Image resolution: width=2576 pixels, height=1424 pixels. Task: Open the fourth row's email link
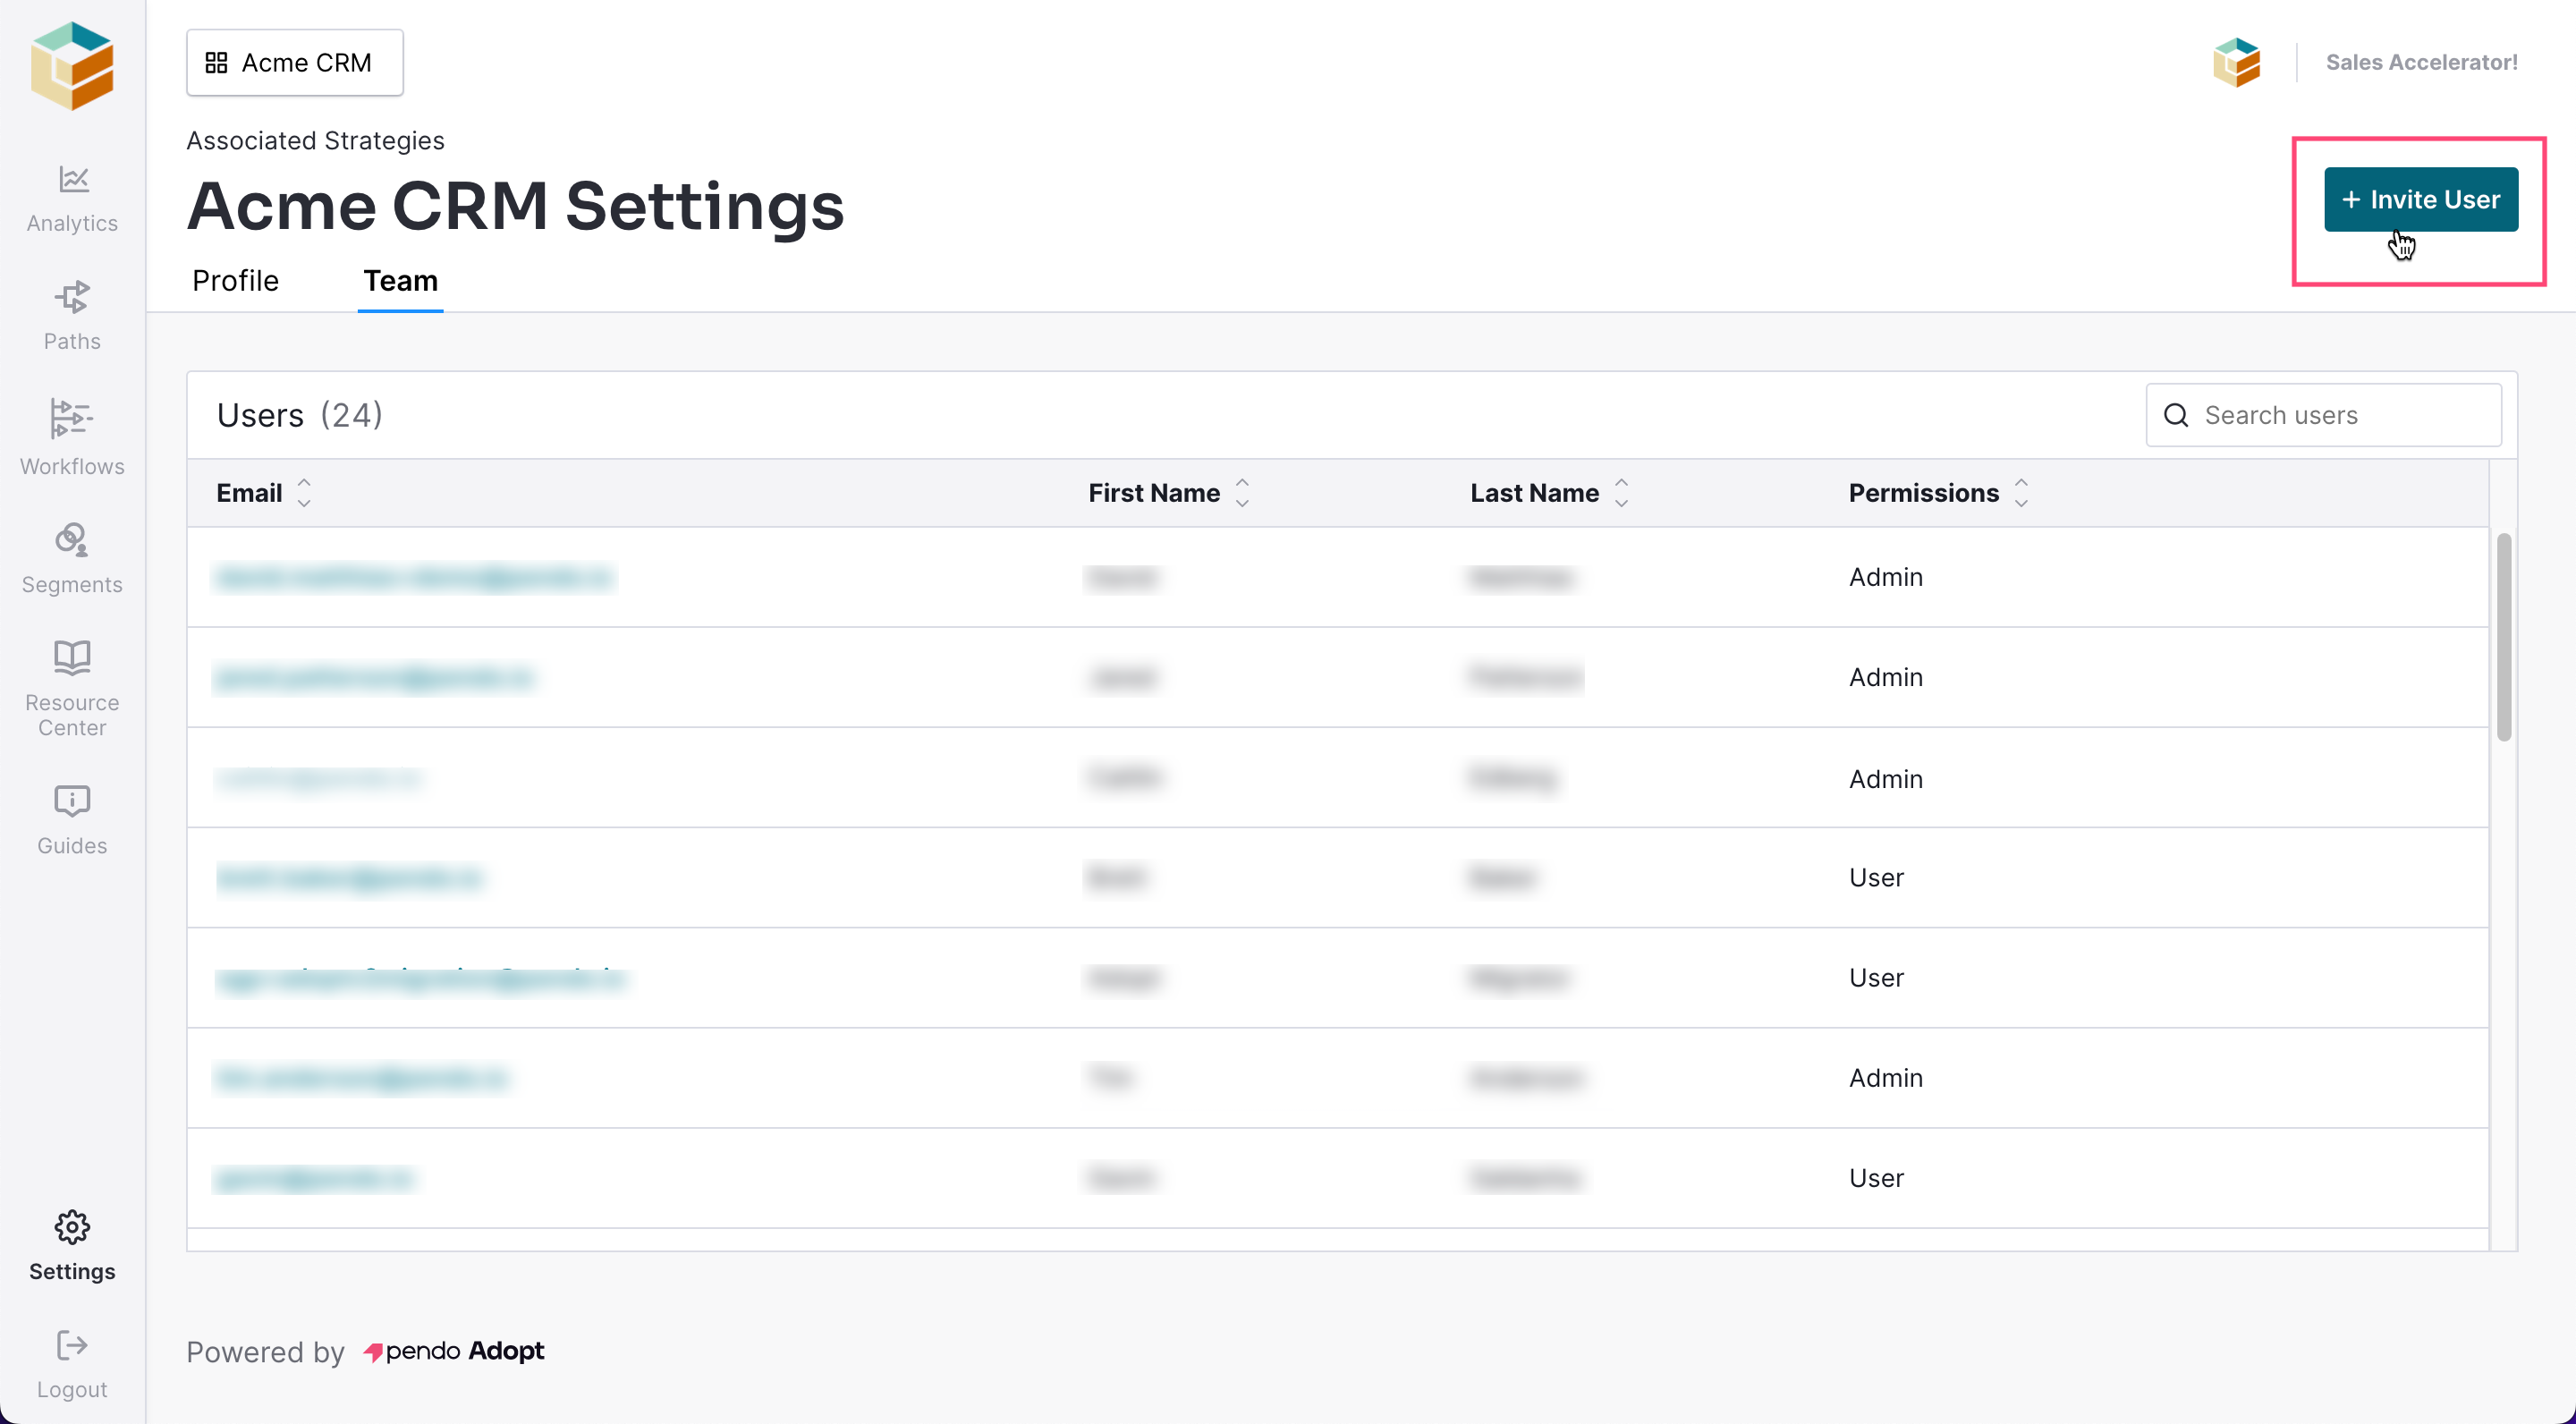[349, 878]
